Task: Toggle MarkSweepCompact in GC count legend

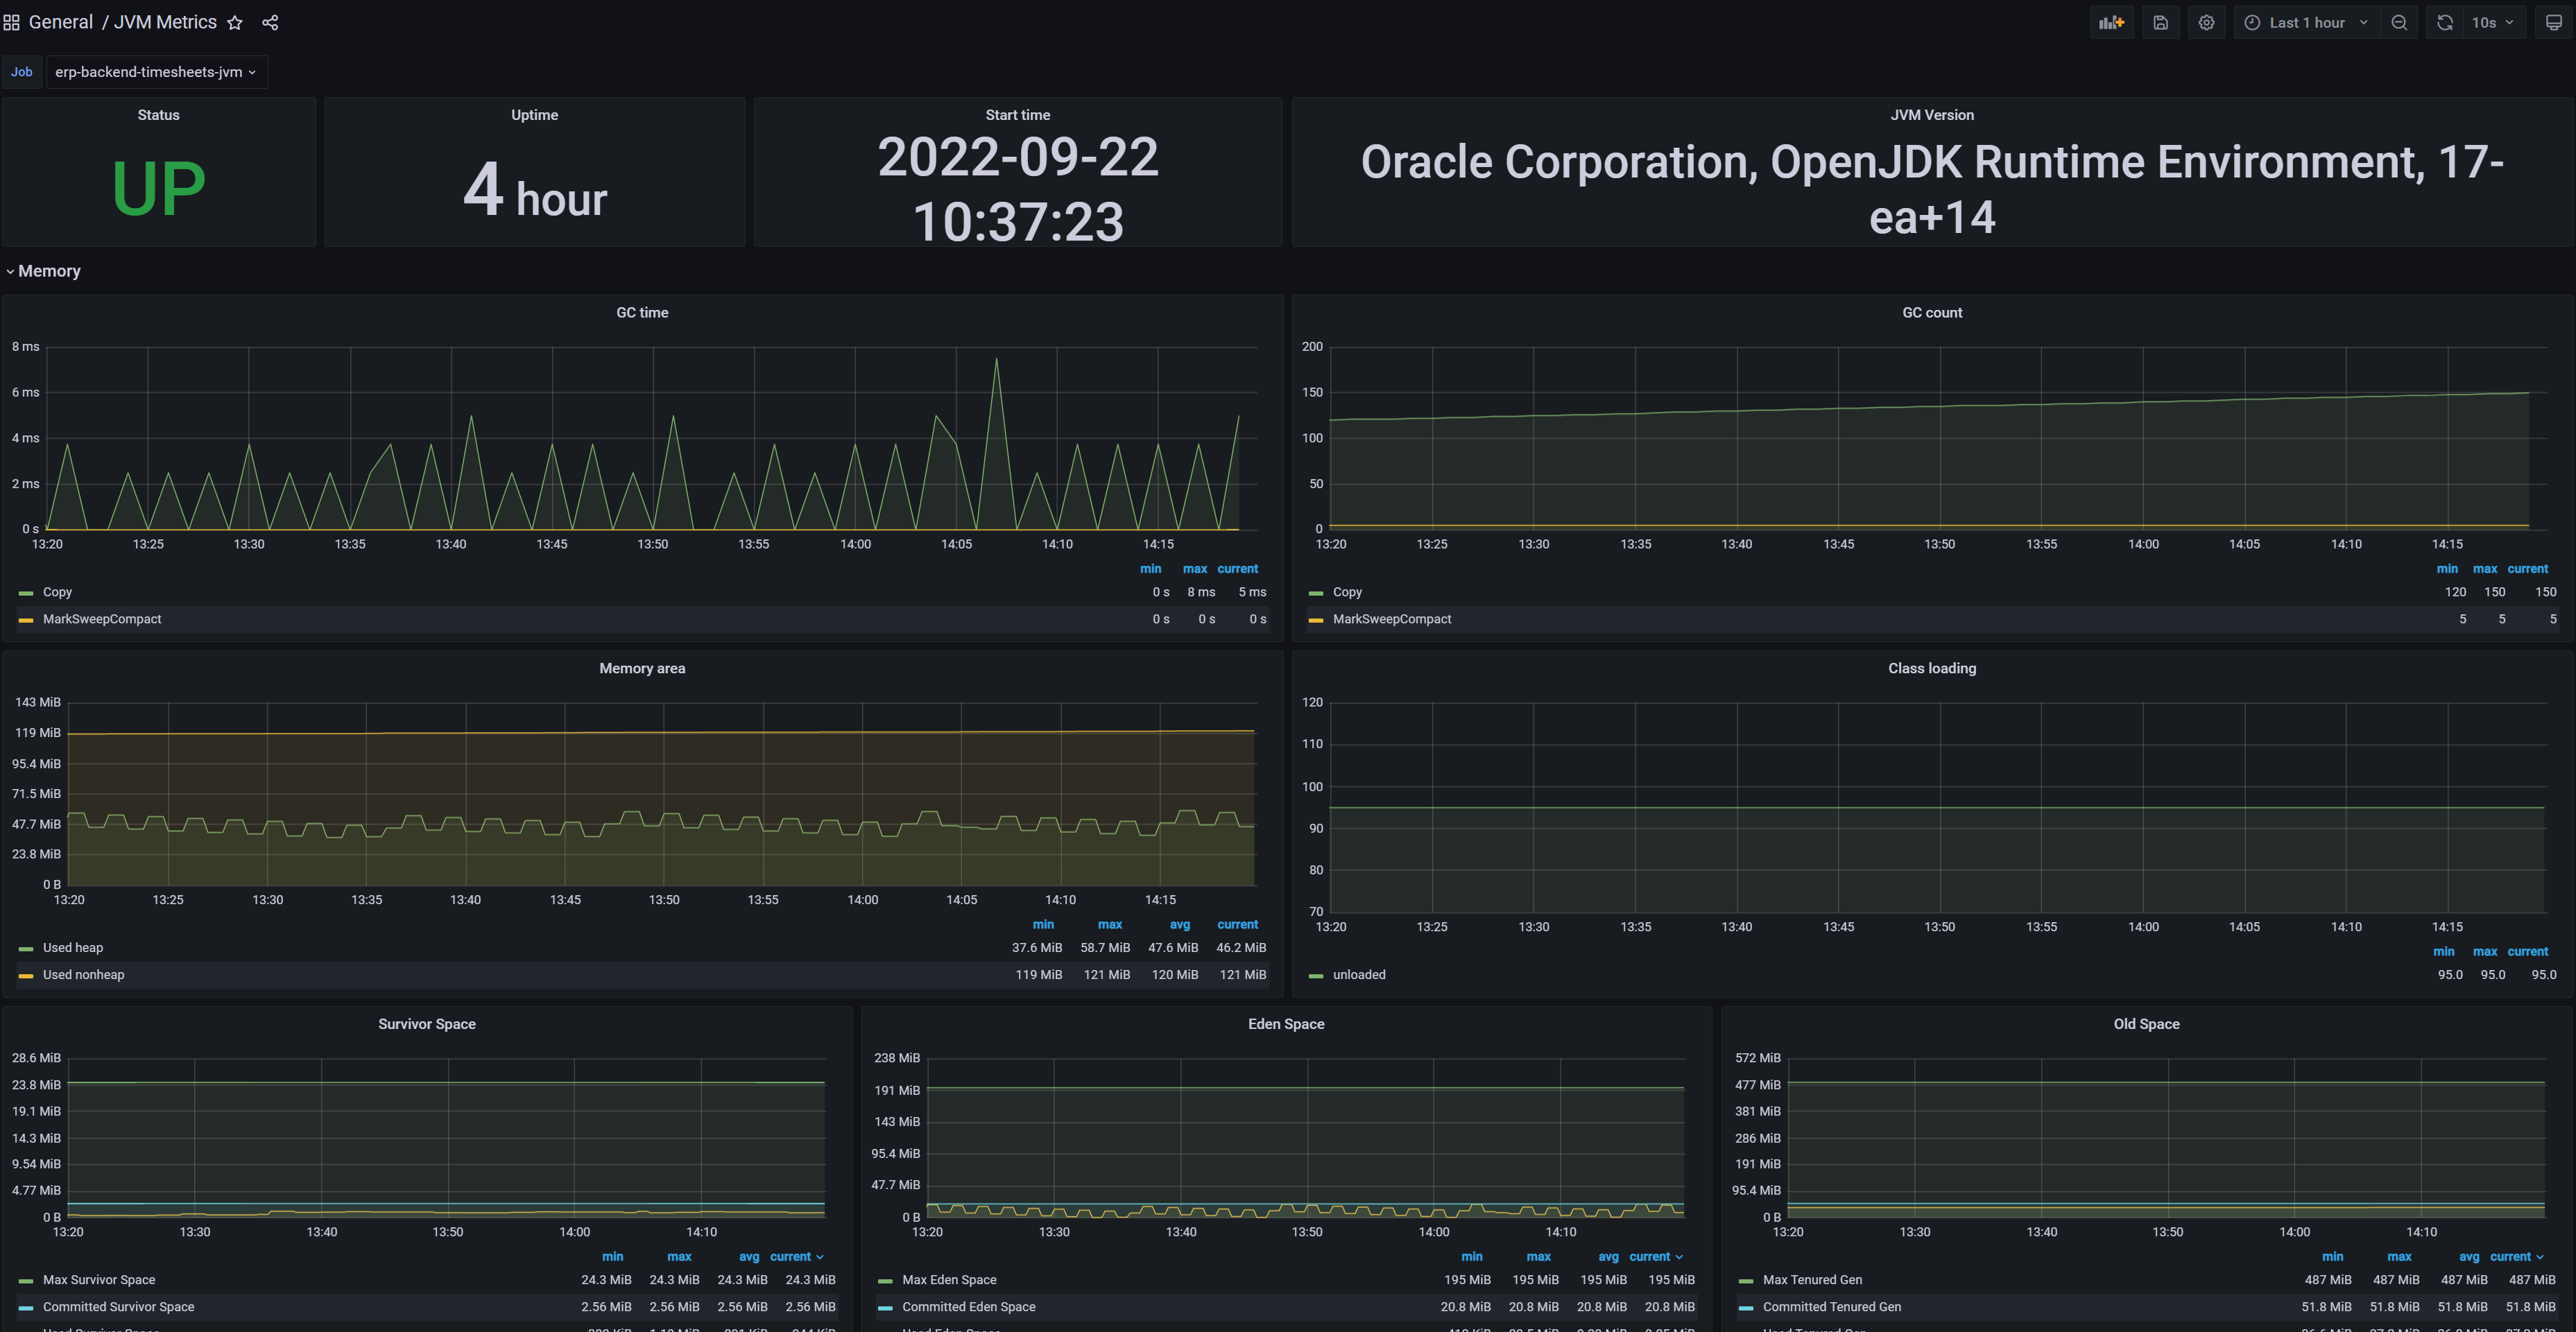Action: point(1391,619)
